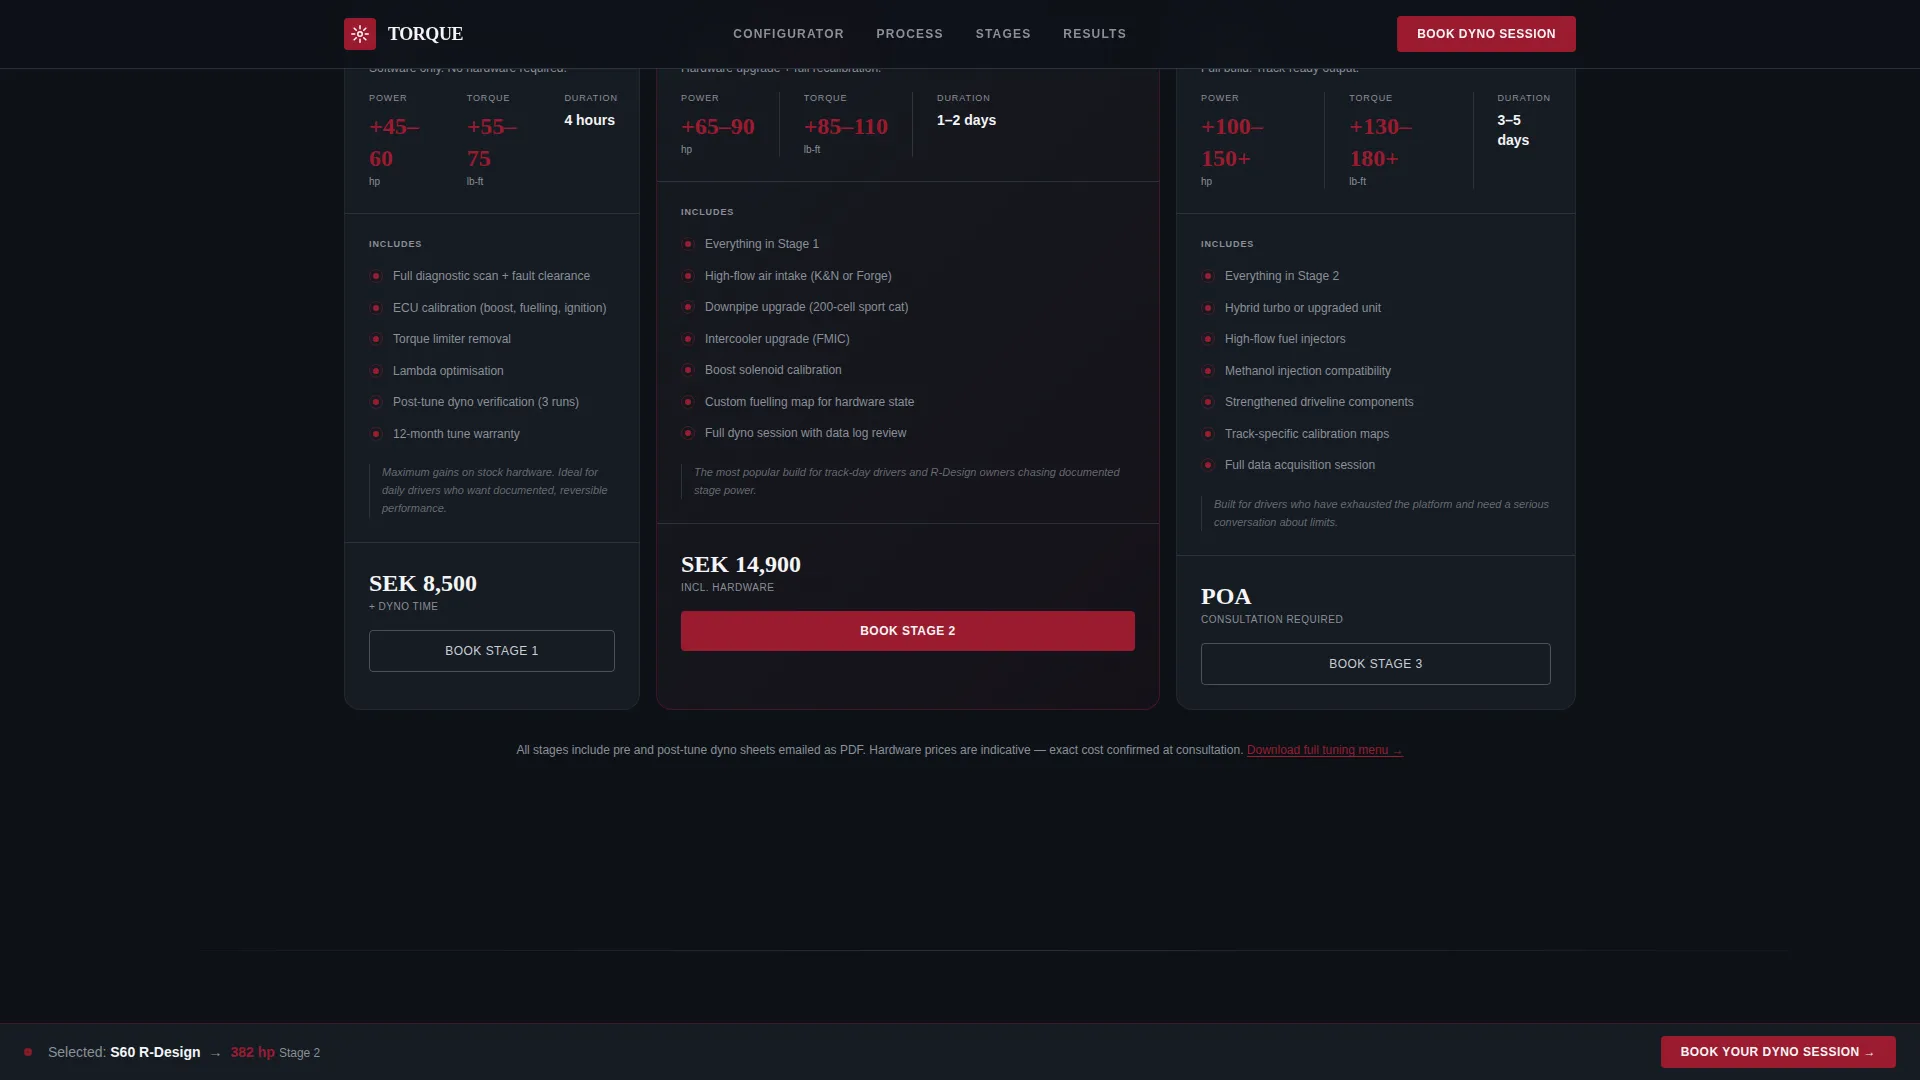This screenshot has height=1080, width=1920.
Task: Click the INCL. HARDWARE note
Action: coord(727,588)
